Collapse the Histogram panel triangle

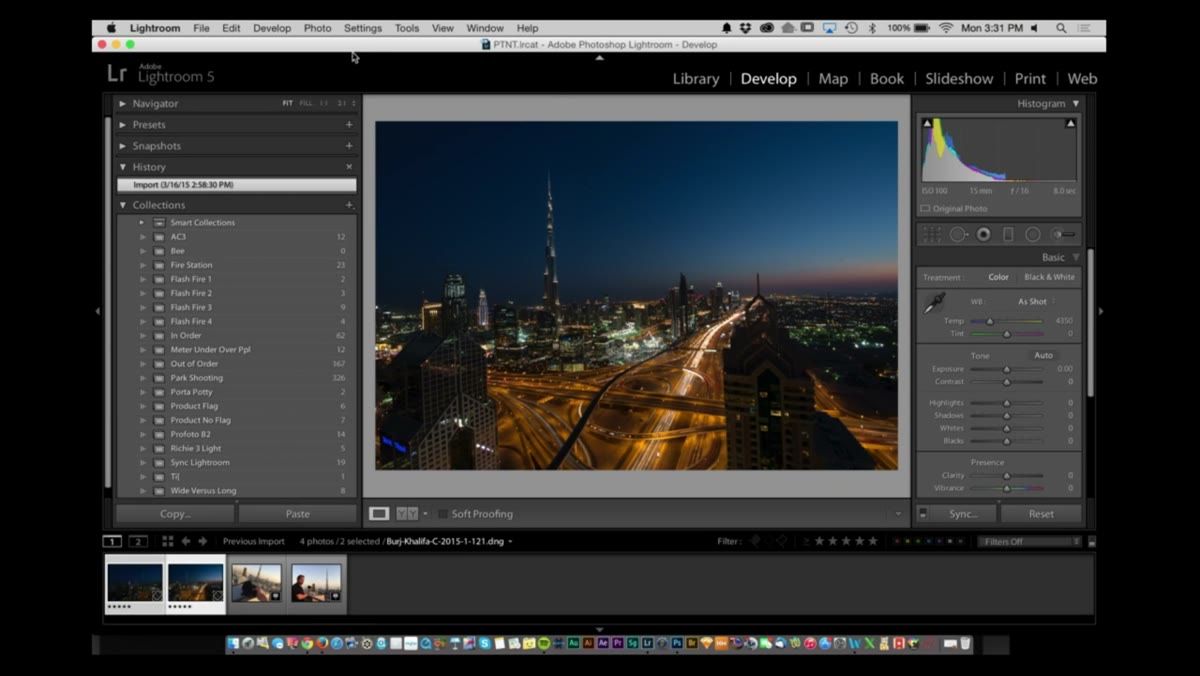(x=1076, y=103)
